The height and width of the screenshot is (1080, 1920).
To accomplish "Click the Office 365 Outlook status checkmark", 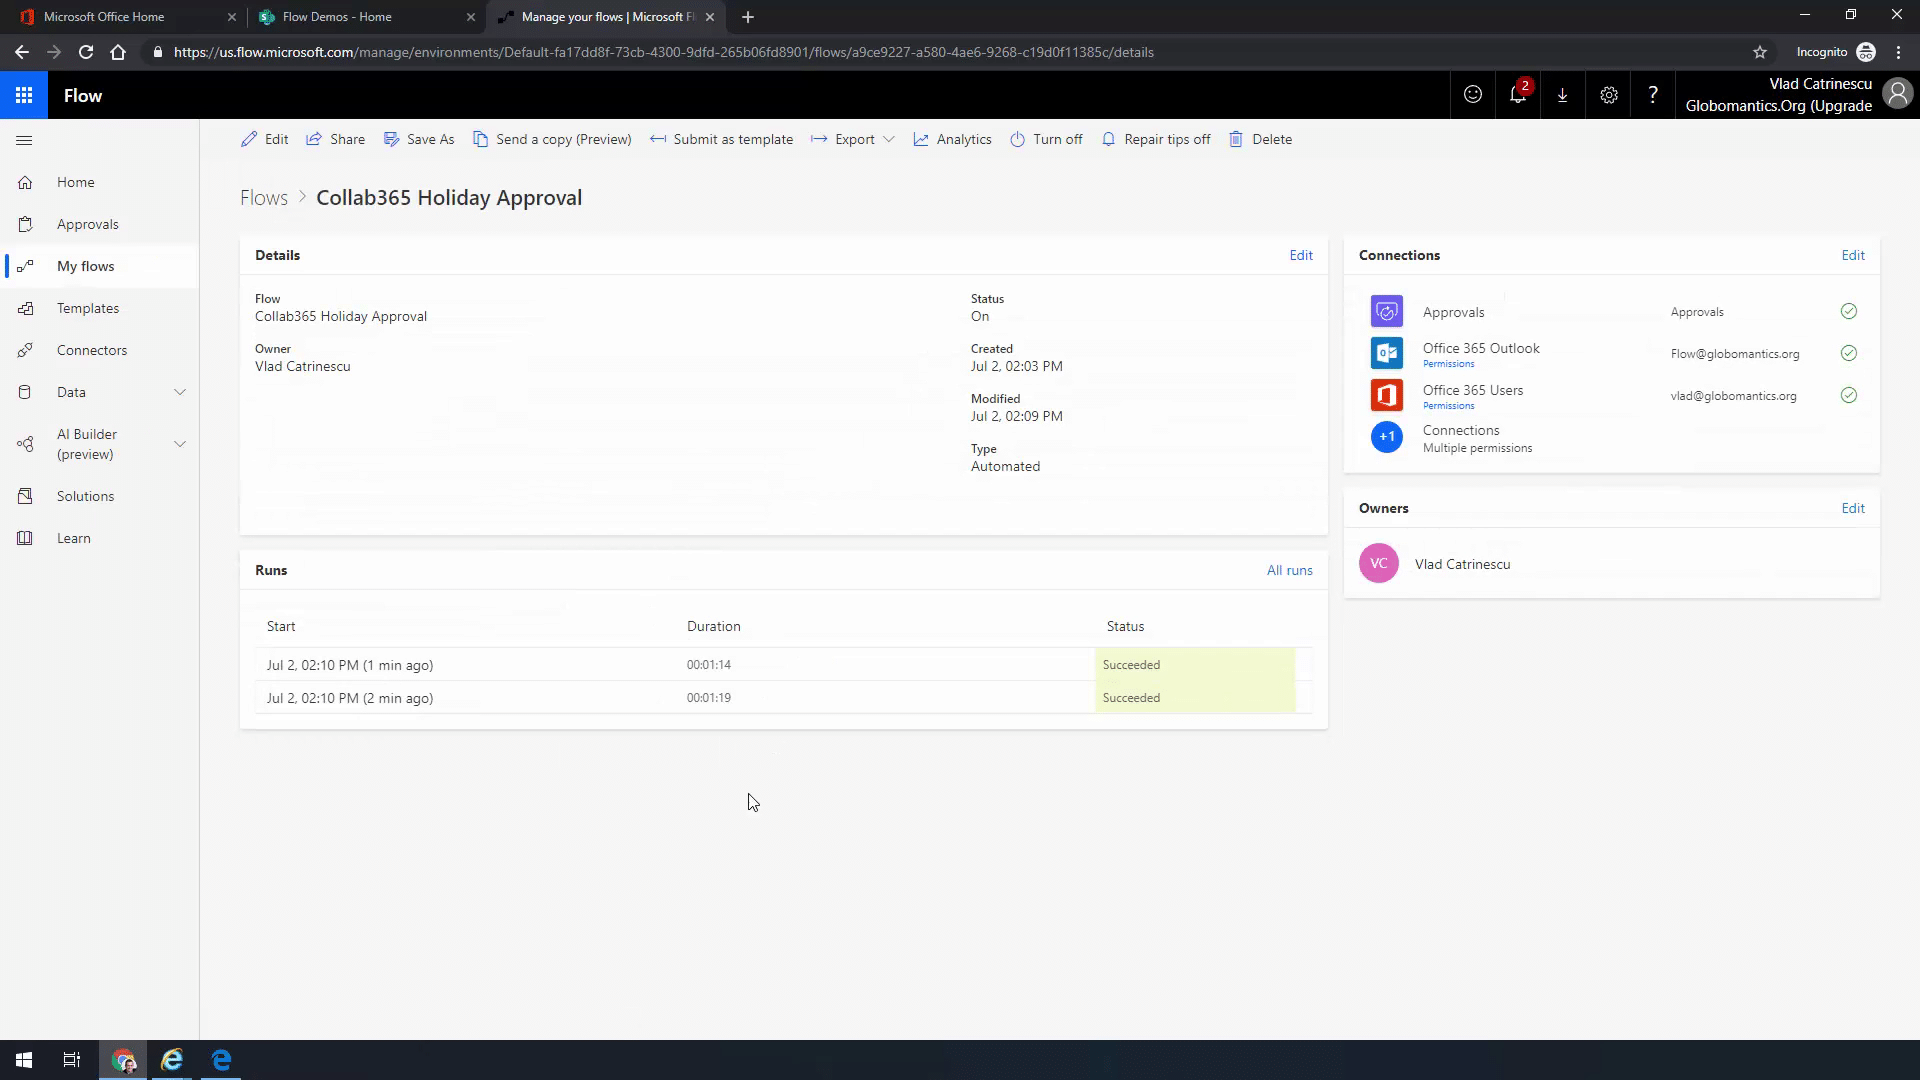I will [x=1849, y=353].
